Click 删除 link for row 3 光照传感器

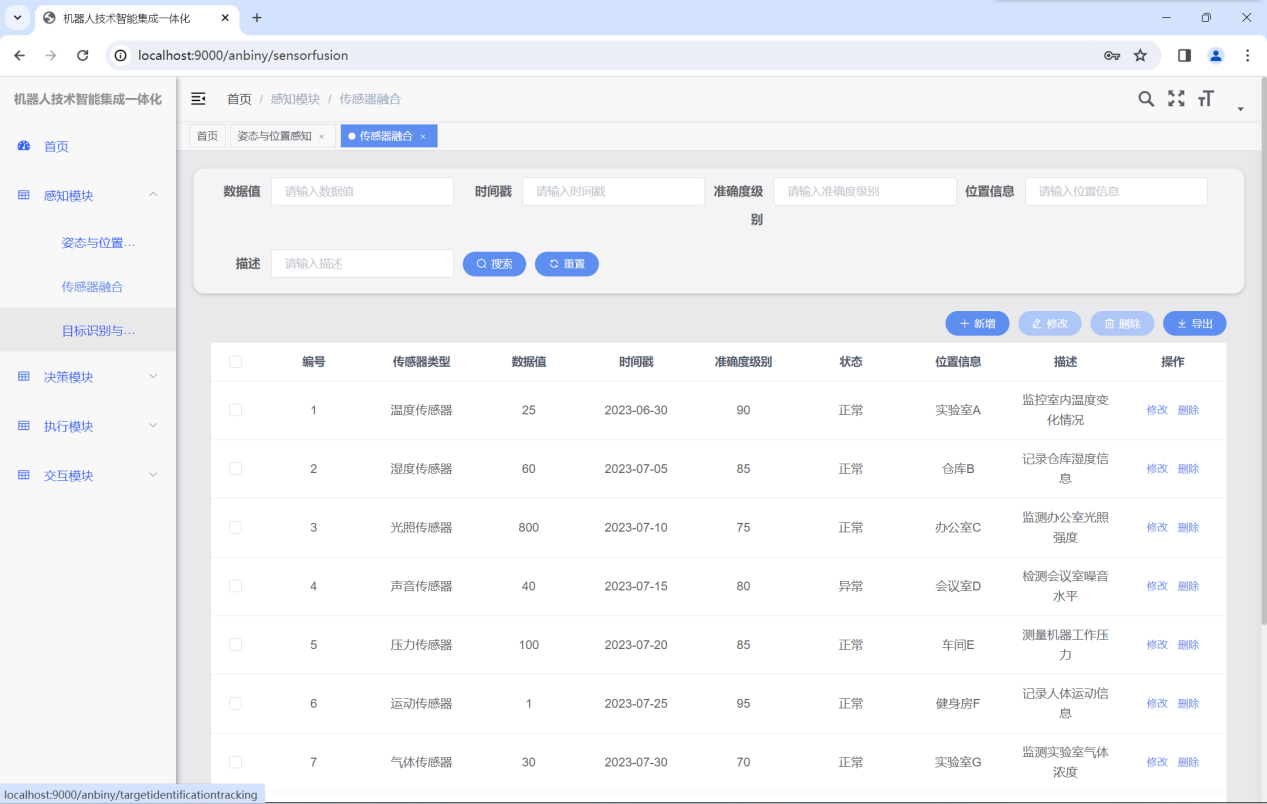[1188, 528]
